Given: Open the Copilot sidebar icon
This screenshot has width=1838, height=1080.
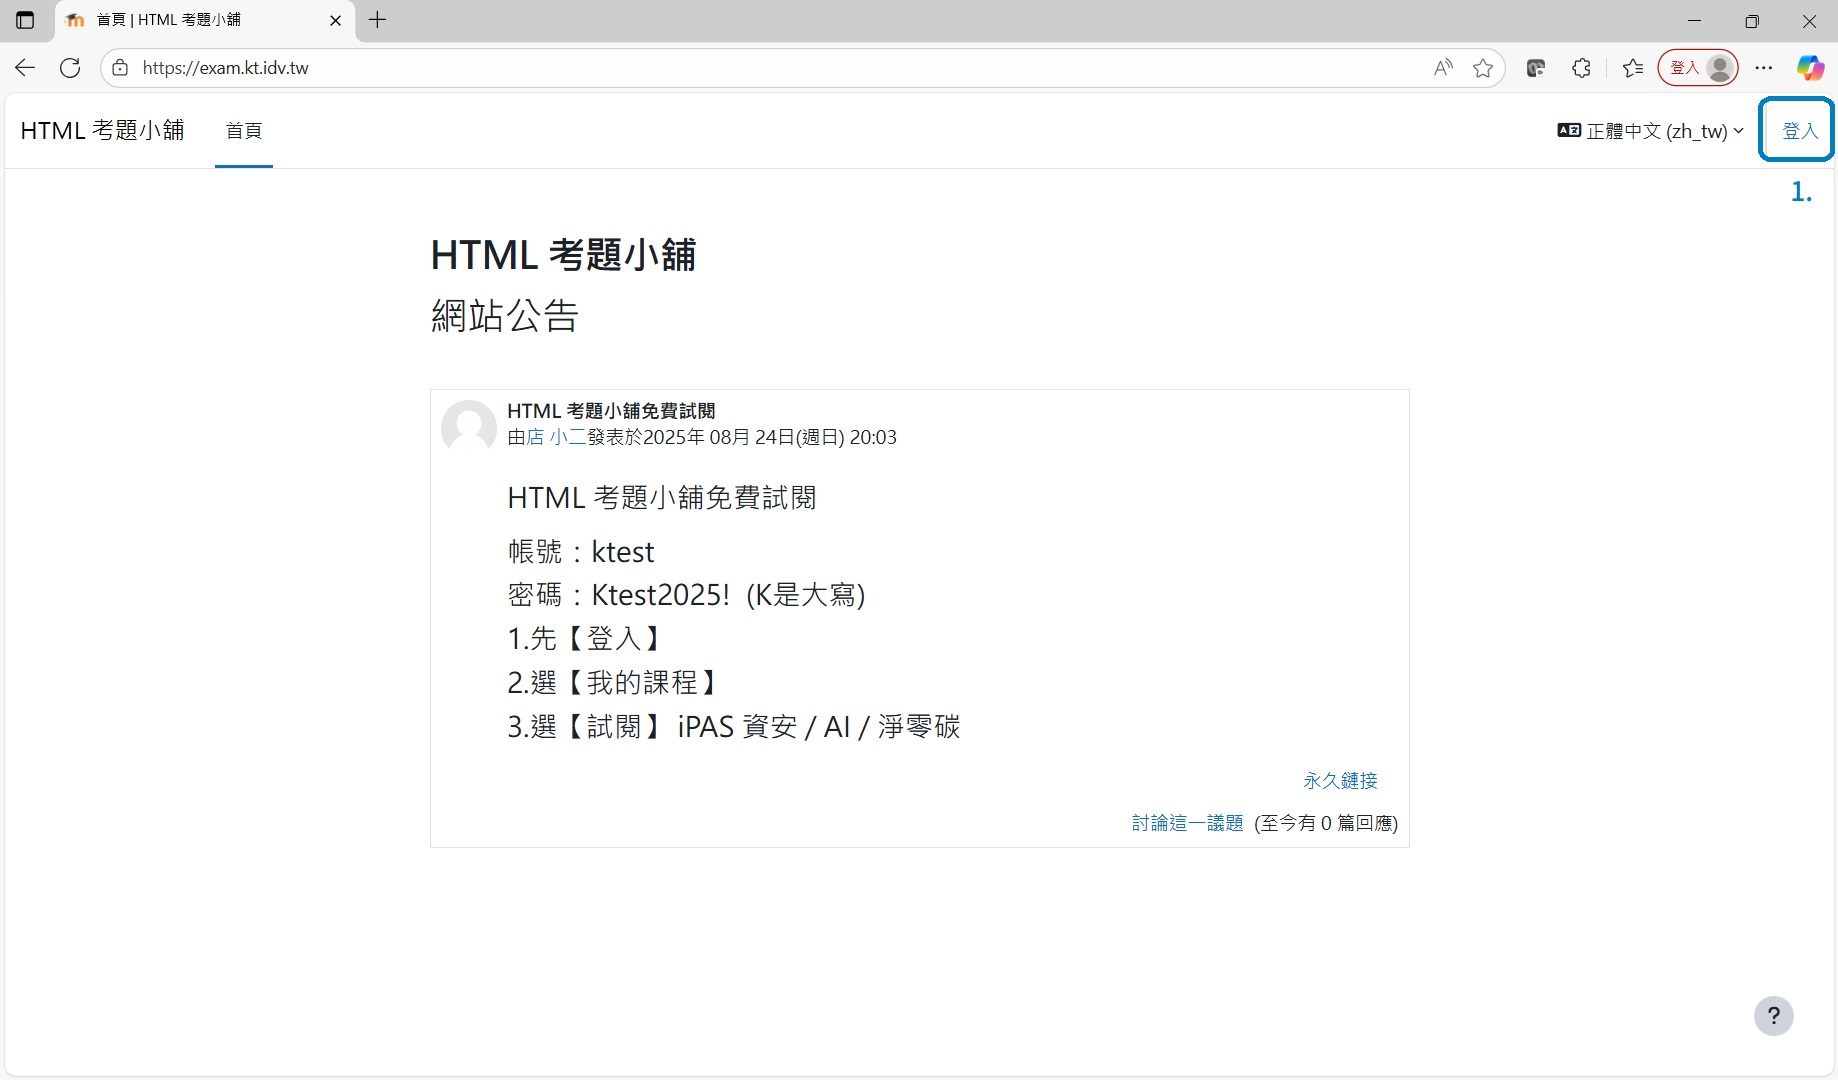Looking at the screenshot, I should [1810, 68].
